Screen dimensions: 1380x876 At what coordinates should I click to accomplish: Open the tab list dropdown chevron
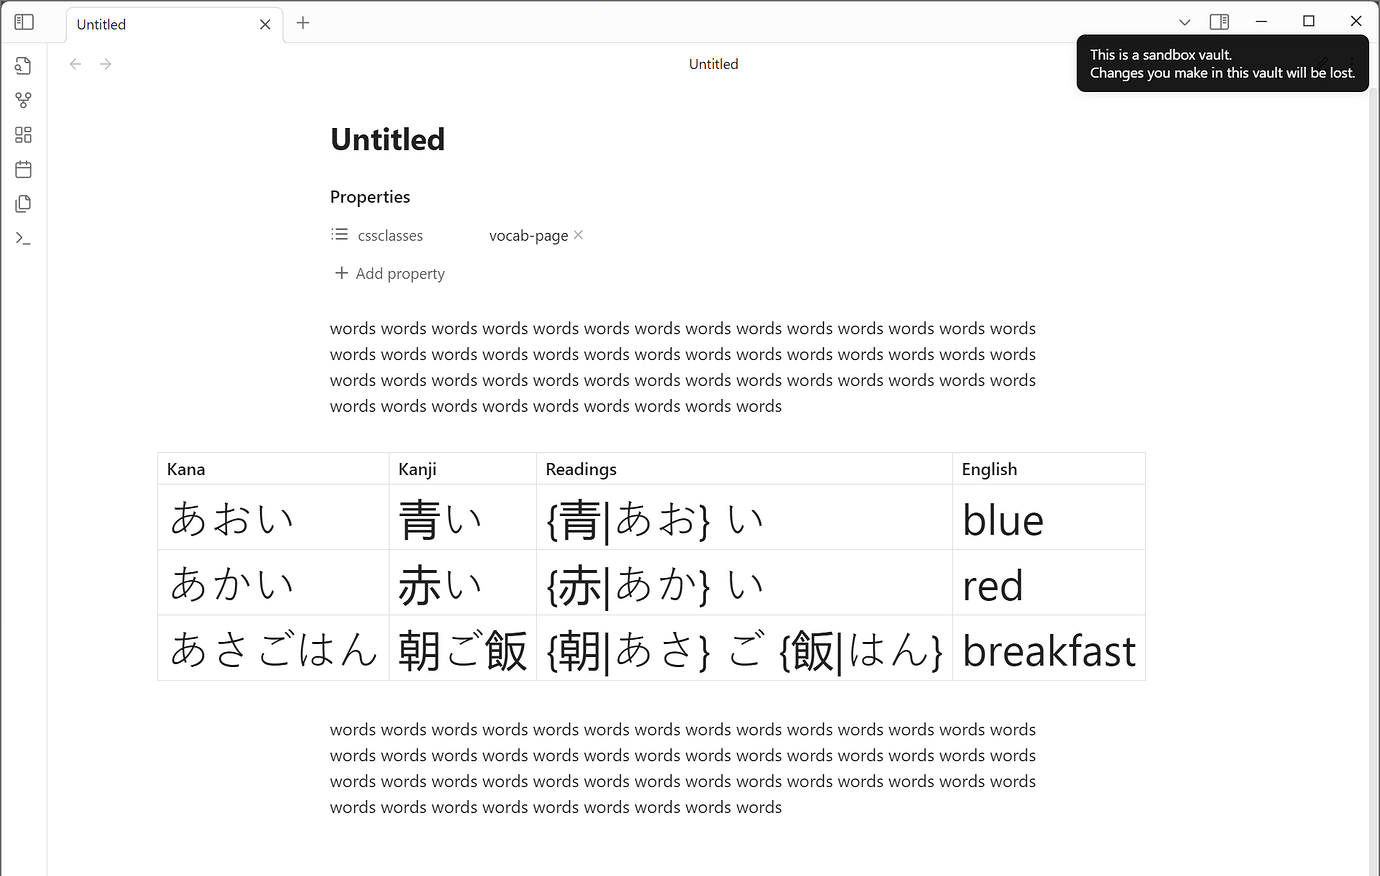(1185, 22)
